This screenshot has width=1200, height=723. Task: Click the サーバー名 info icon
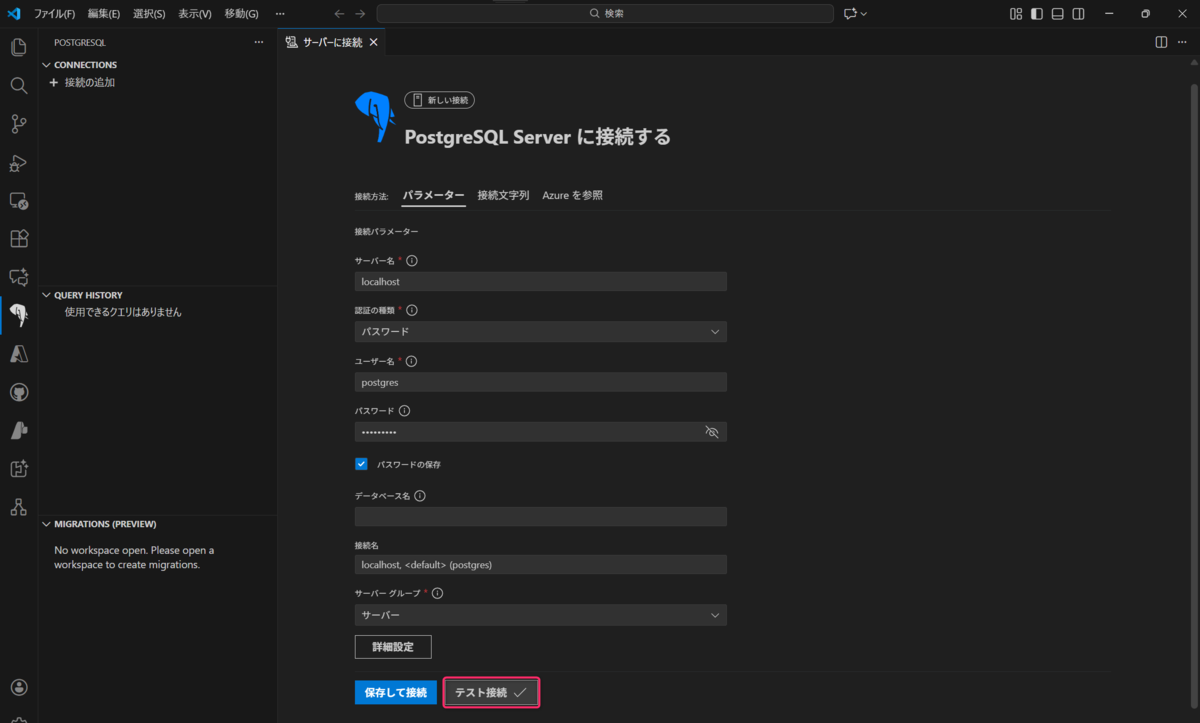click(410, 260)
